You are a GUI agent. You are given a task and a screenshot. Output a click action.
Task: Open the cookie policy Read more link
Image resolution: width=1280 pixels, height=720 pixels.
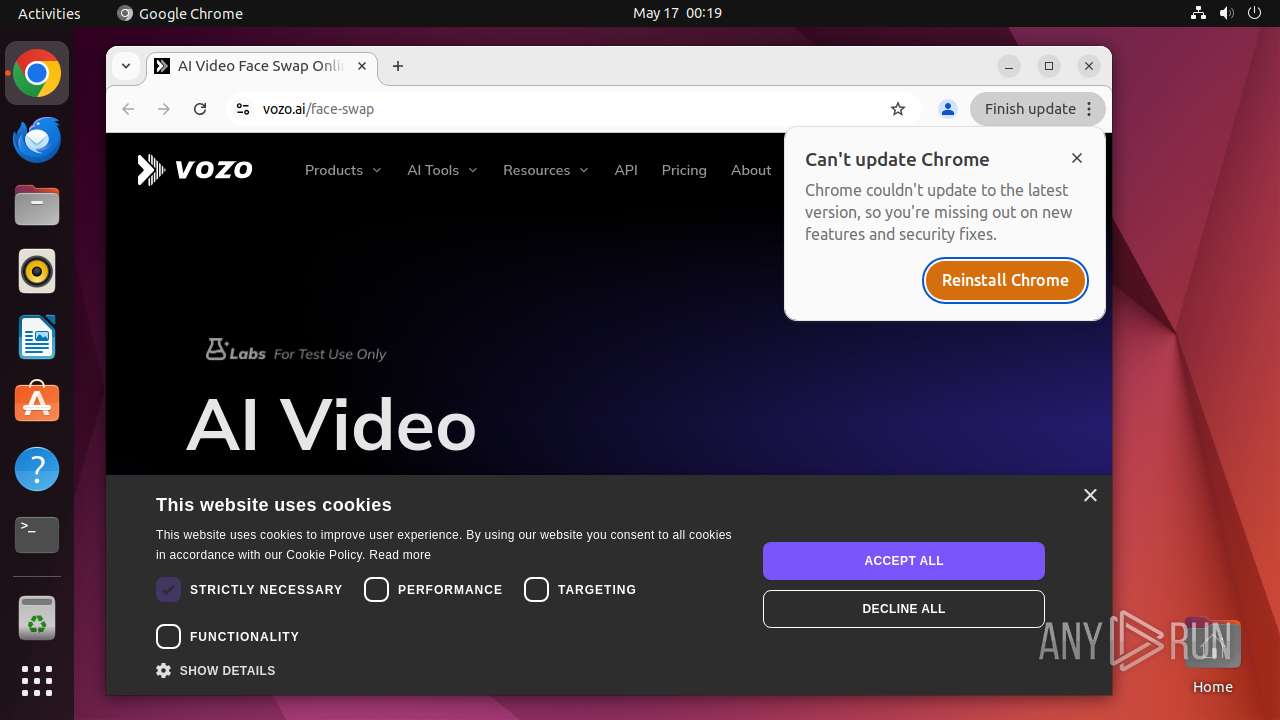(x=400, y=555)
